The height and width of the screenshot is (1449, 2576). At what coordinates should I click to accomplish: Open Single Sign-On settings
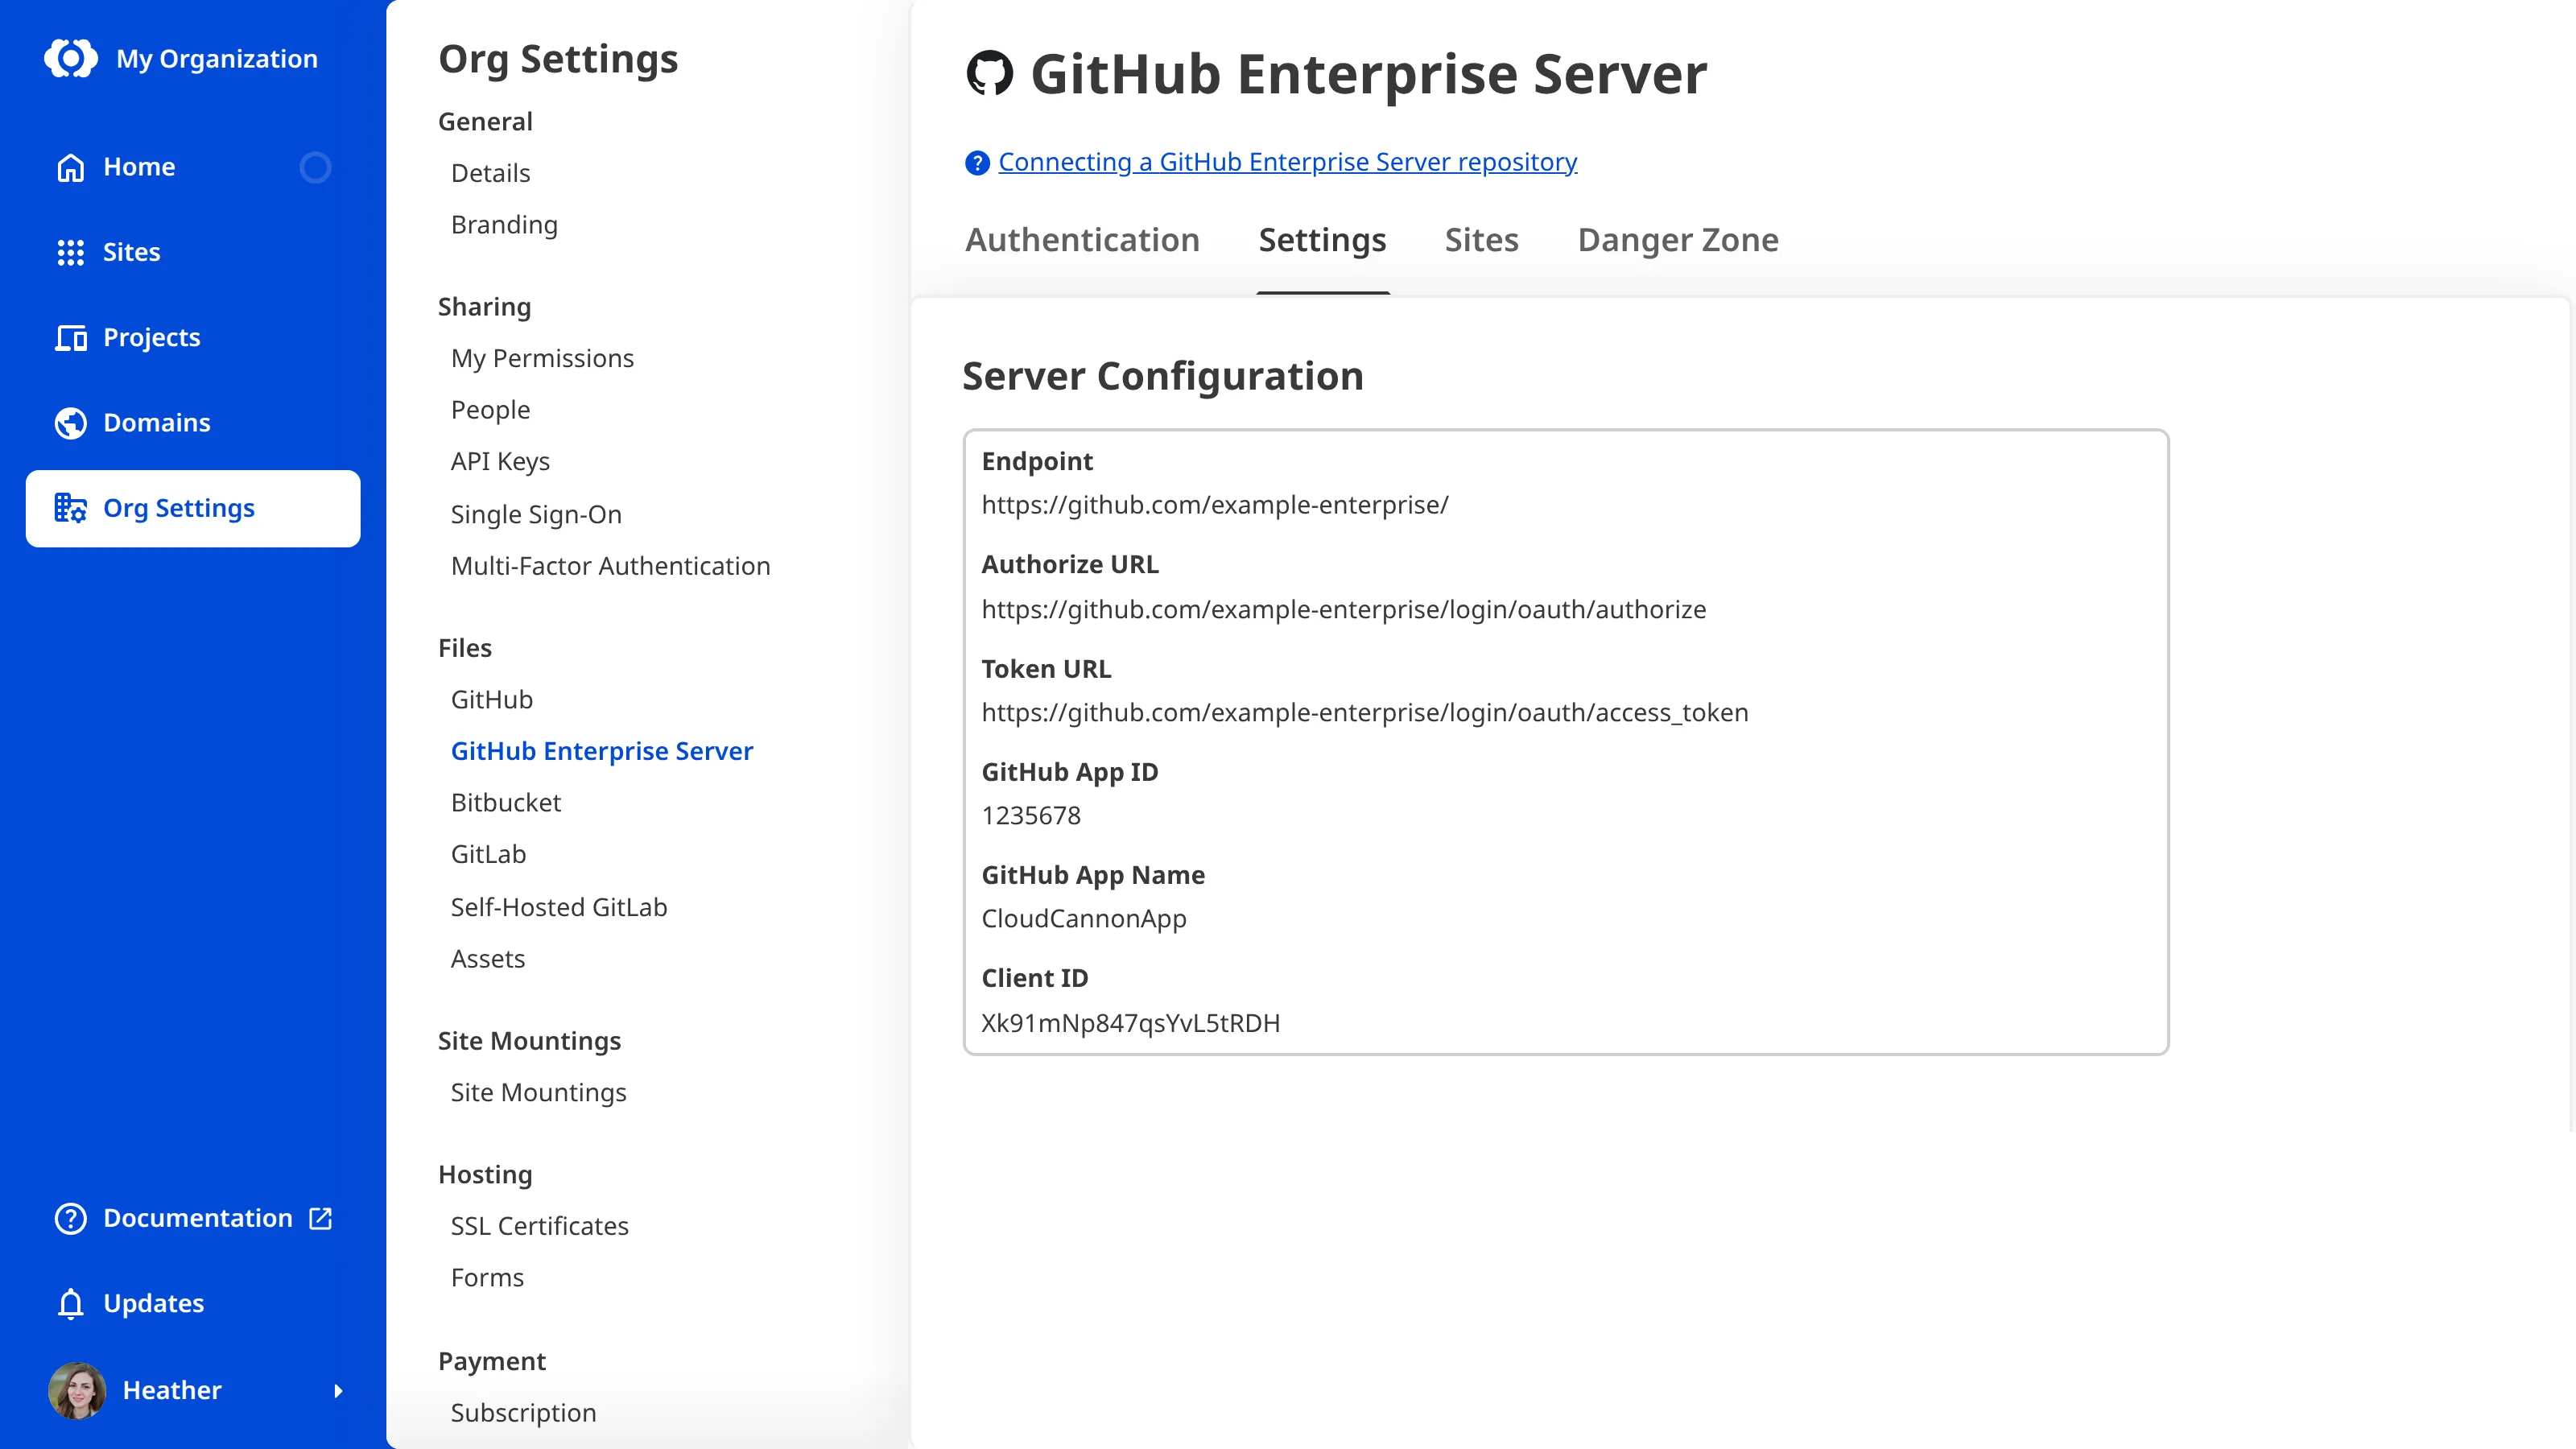[536, 514]
